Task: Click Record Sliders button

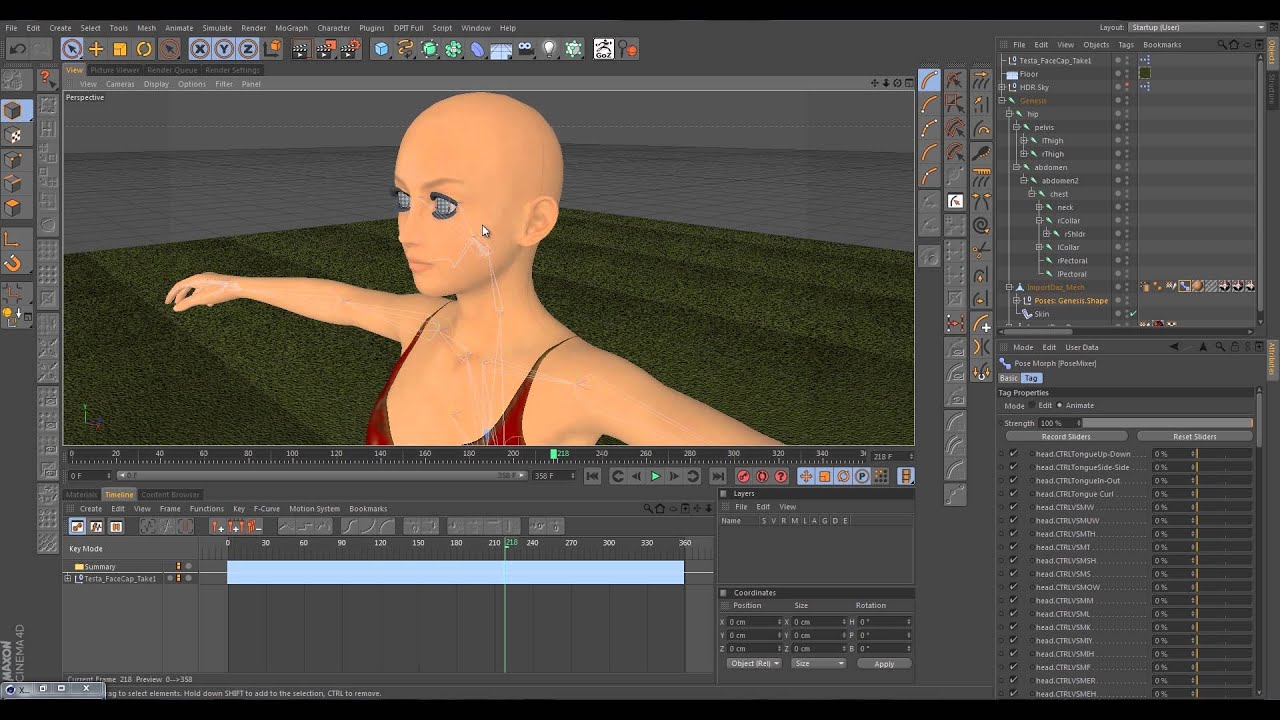Action: [x=1066, y=437]
